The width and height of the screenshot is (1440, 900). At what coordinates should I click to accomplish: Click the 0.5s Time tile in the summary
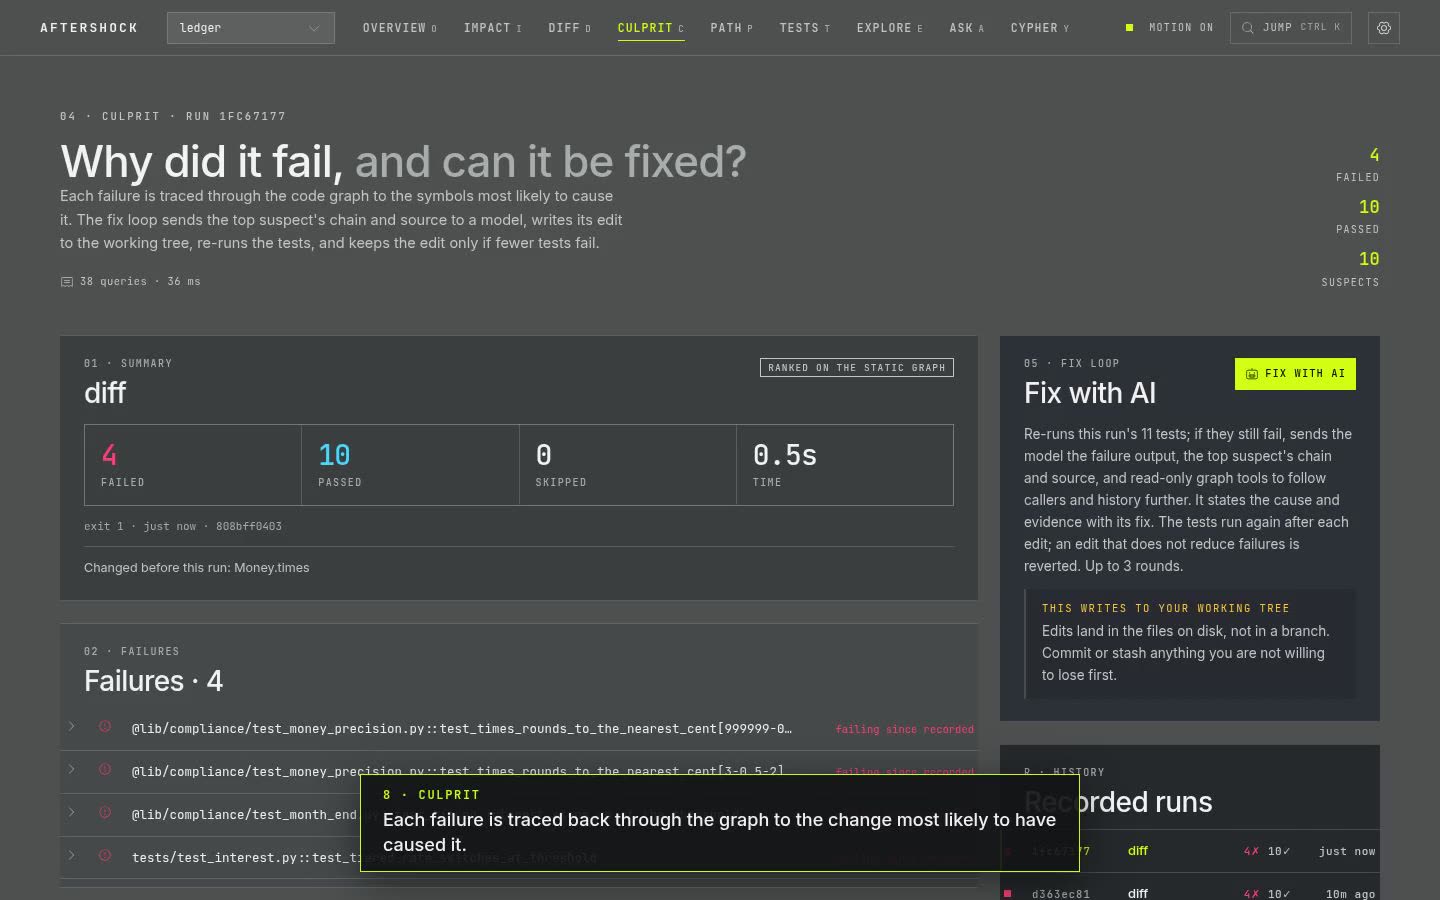pos(845,465)
